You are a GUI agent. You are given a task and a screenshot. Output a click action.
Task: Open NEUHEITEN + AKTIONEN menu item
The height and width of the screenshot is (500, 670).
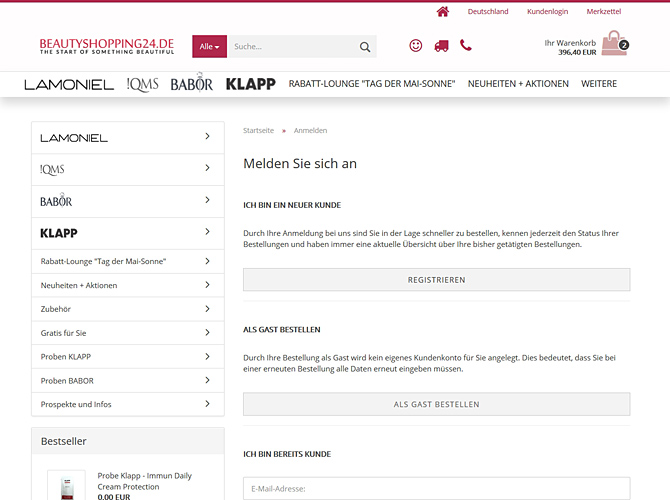pyautogui.click(x=518, y=84)
